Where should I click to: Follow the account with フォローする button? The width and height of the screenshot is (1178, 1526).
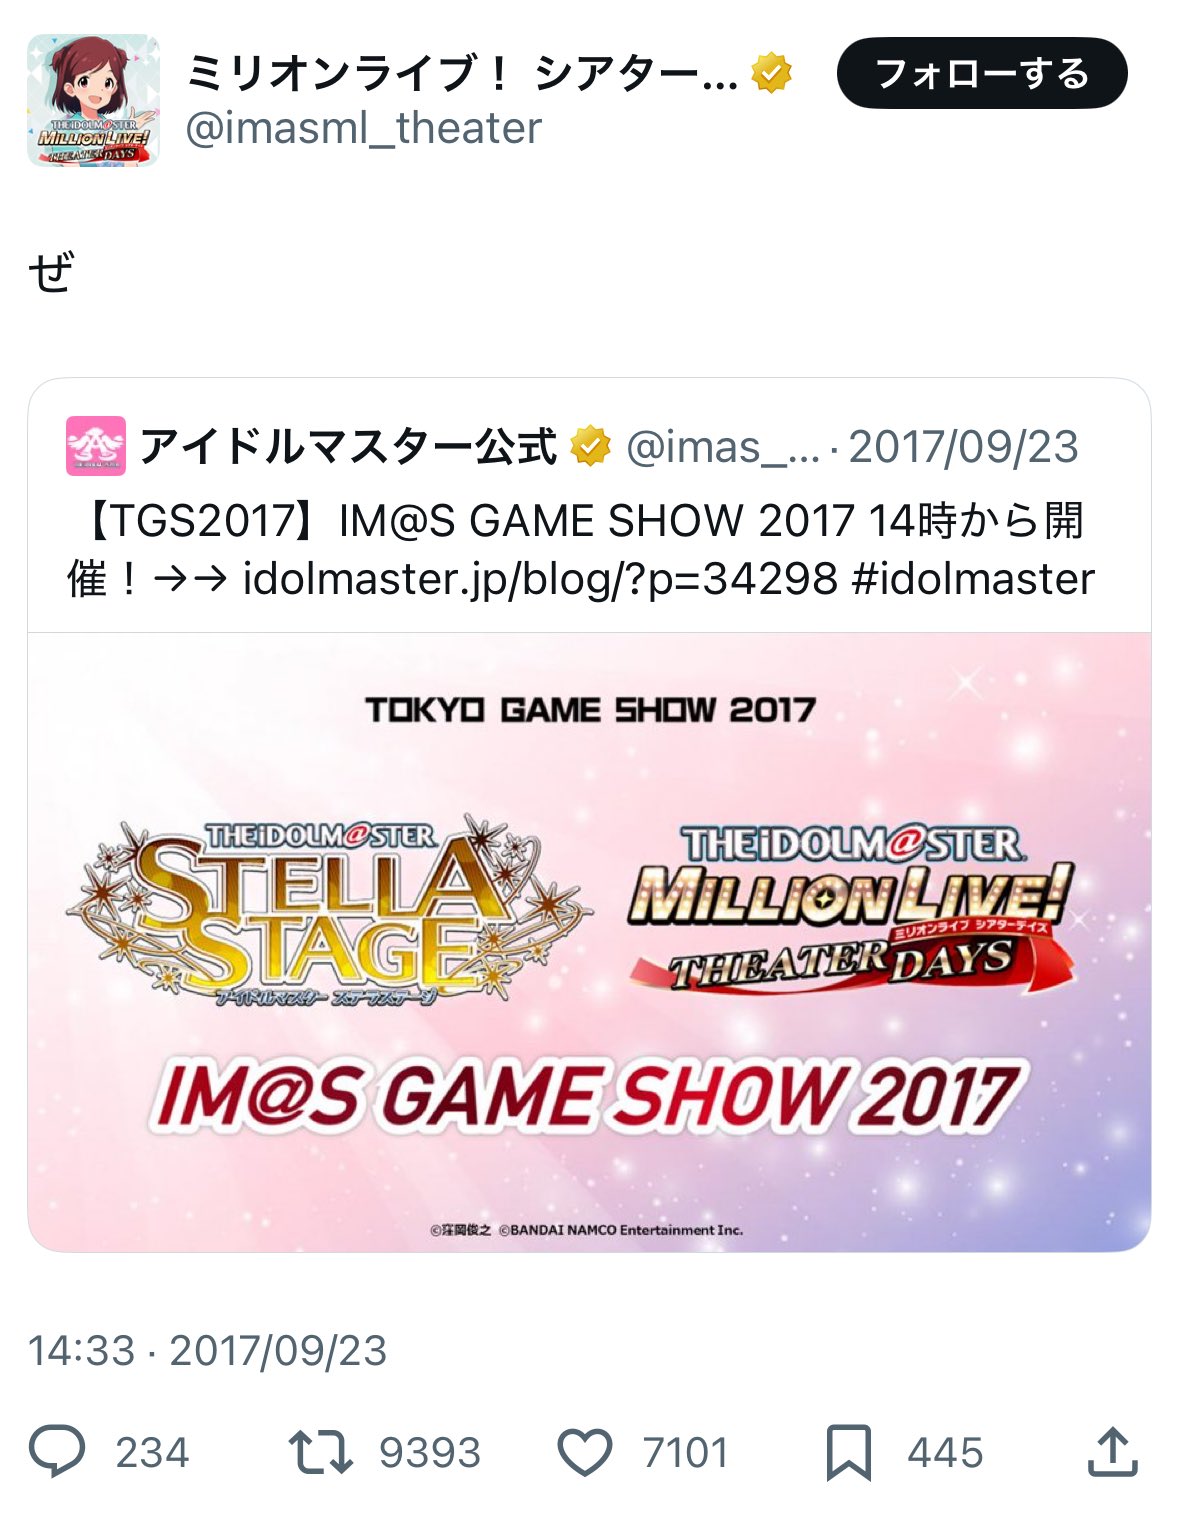(x=982, y=73)
